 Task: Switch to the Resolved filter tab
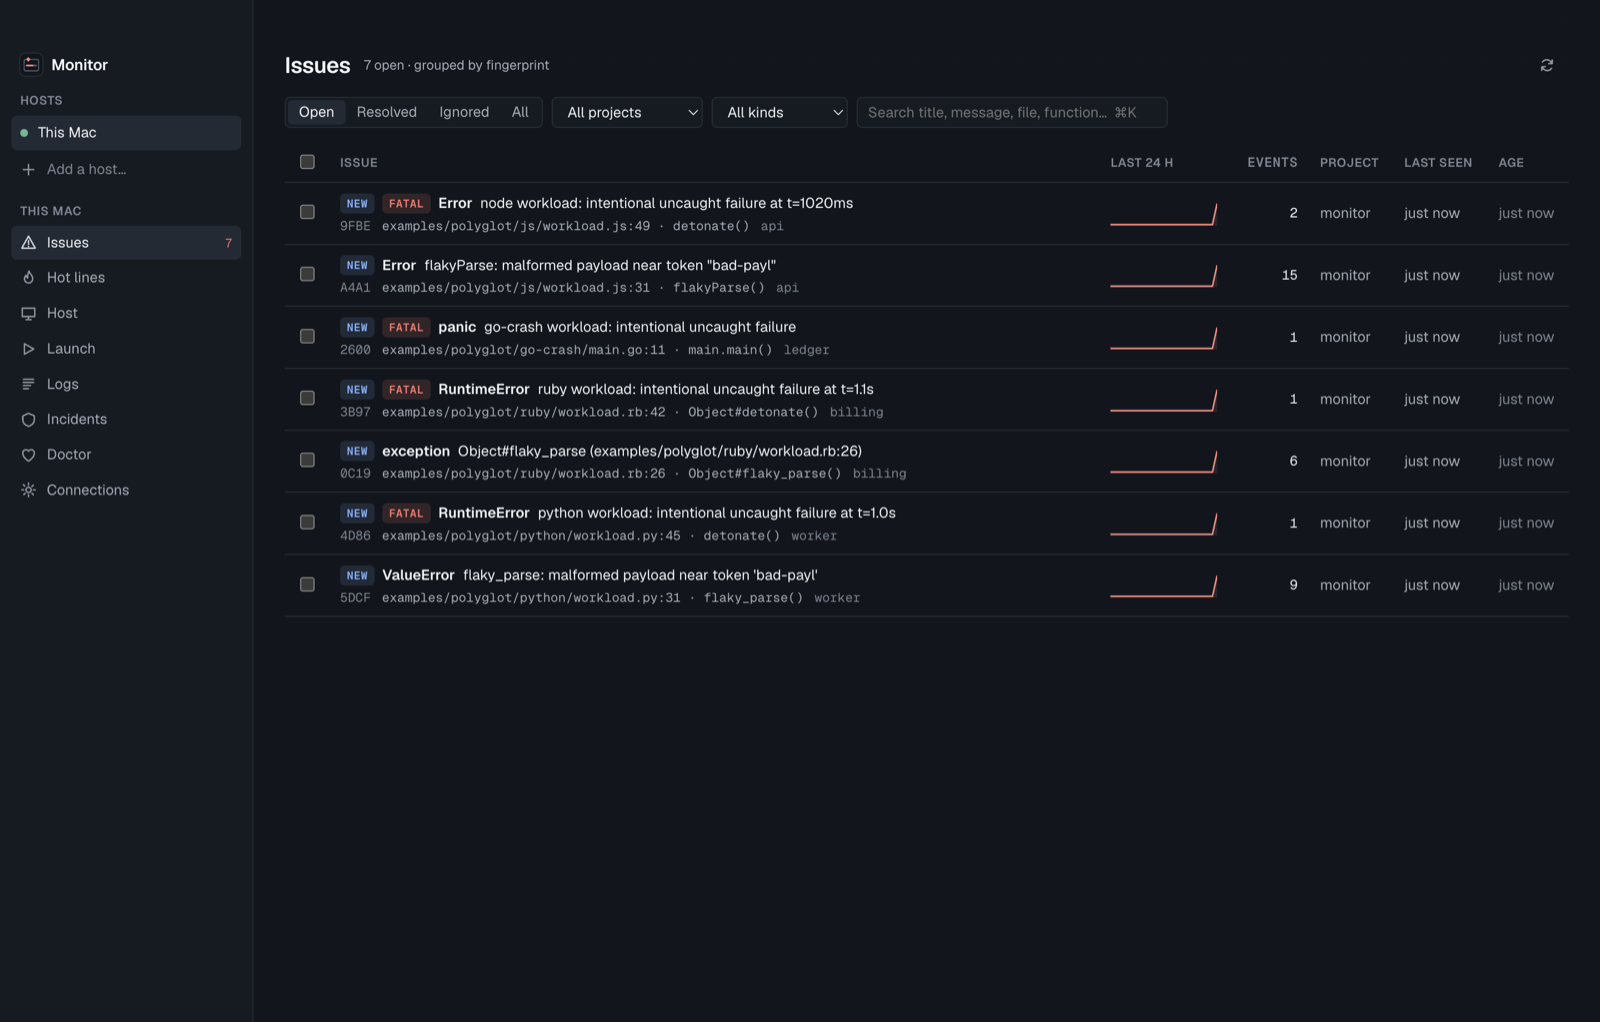(387, 112)
